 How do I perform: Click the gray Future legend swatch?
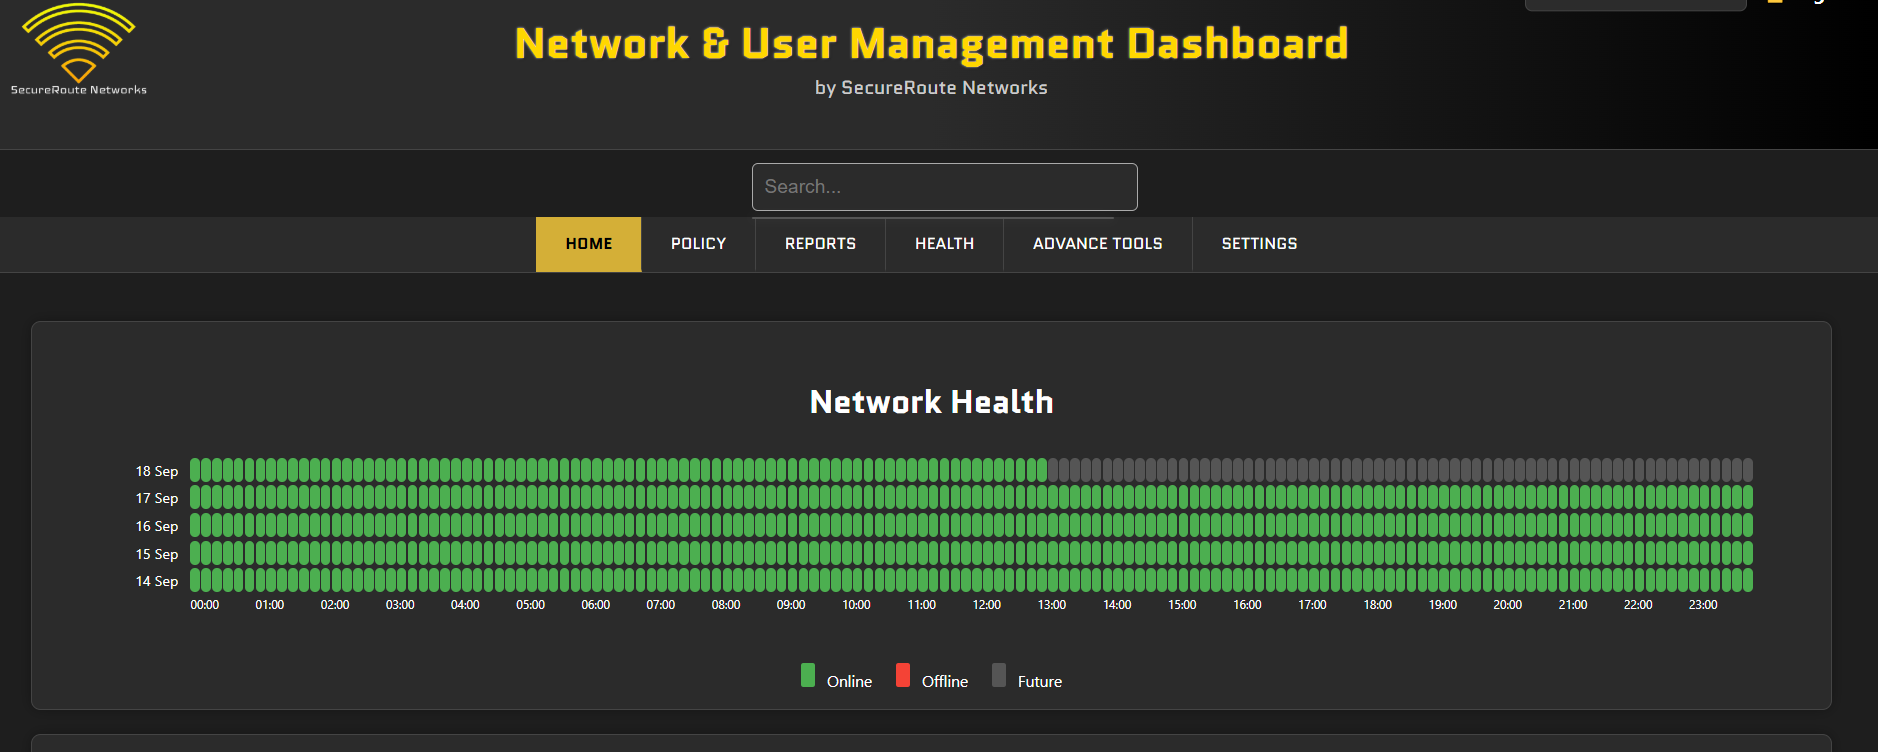point(999,675)
